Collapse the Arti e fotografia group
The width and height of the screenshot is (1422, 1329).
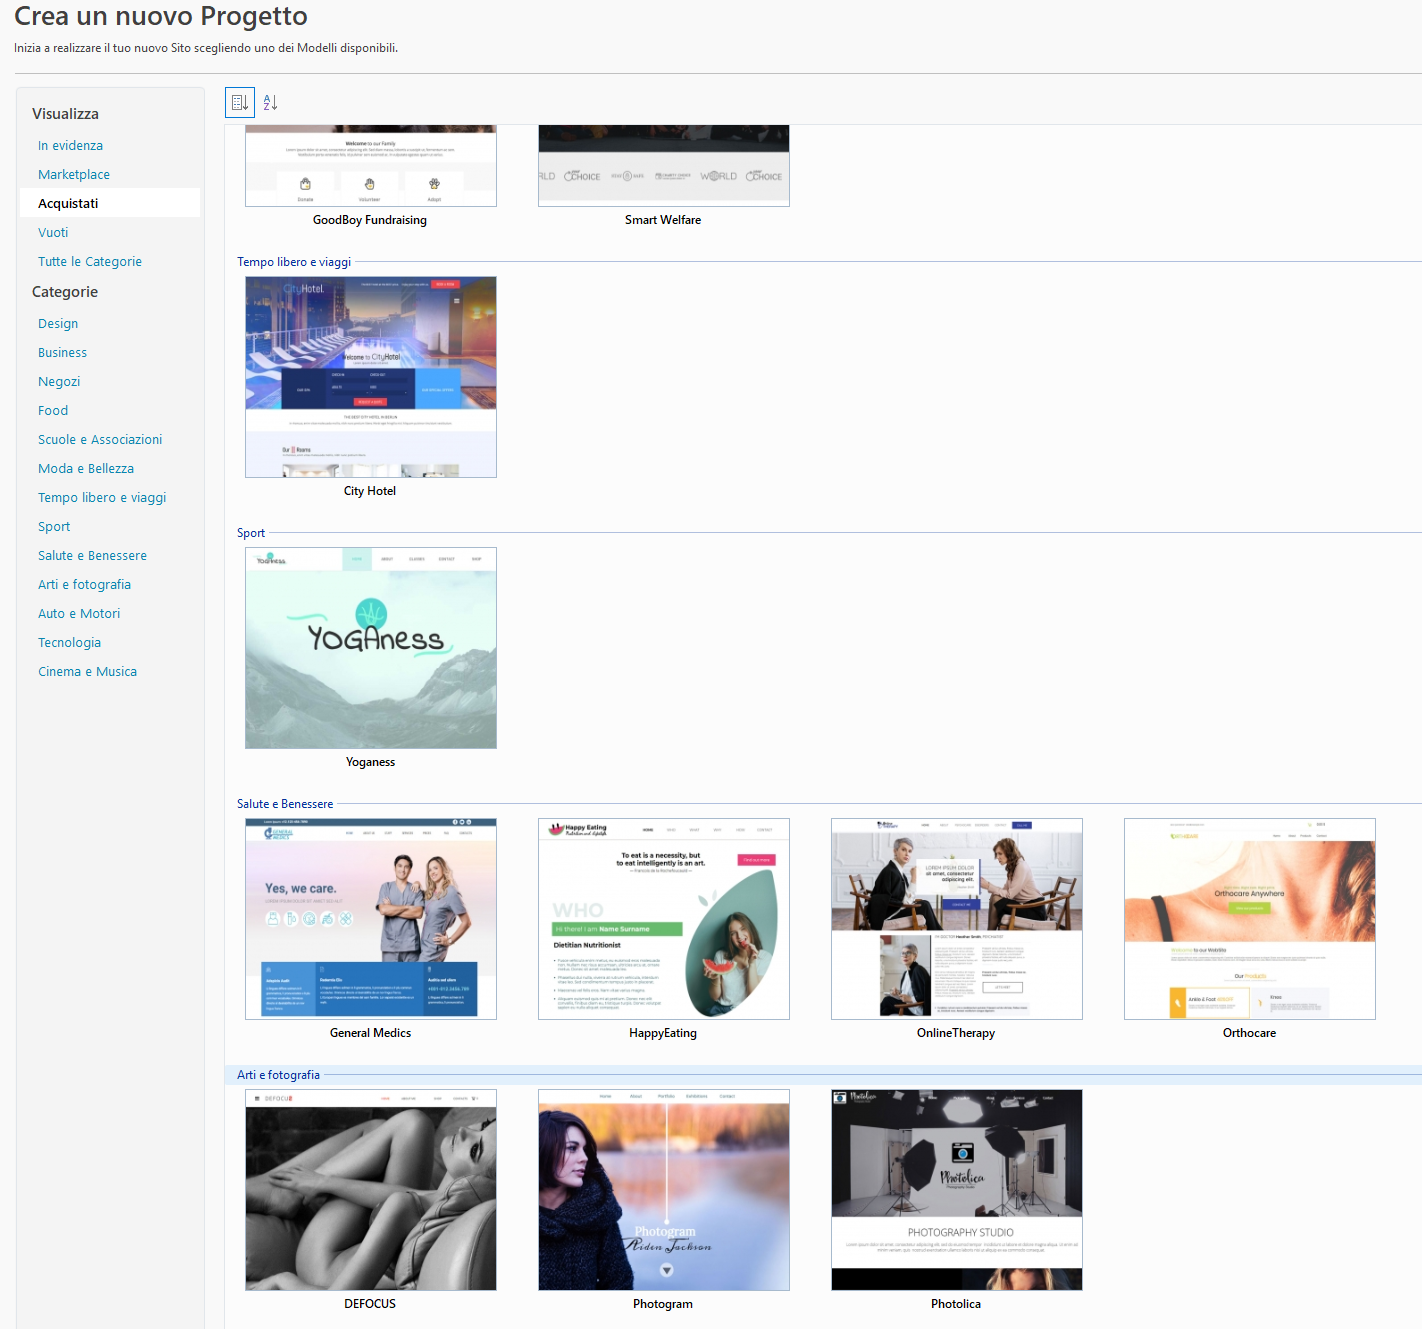click(x=278, y=1075)
